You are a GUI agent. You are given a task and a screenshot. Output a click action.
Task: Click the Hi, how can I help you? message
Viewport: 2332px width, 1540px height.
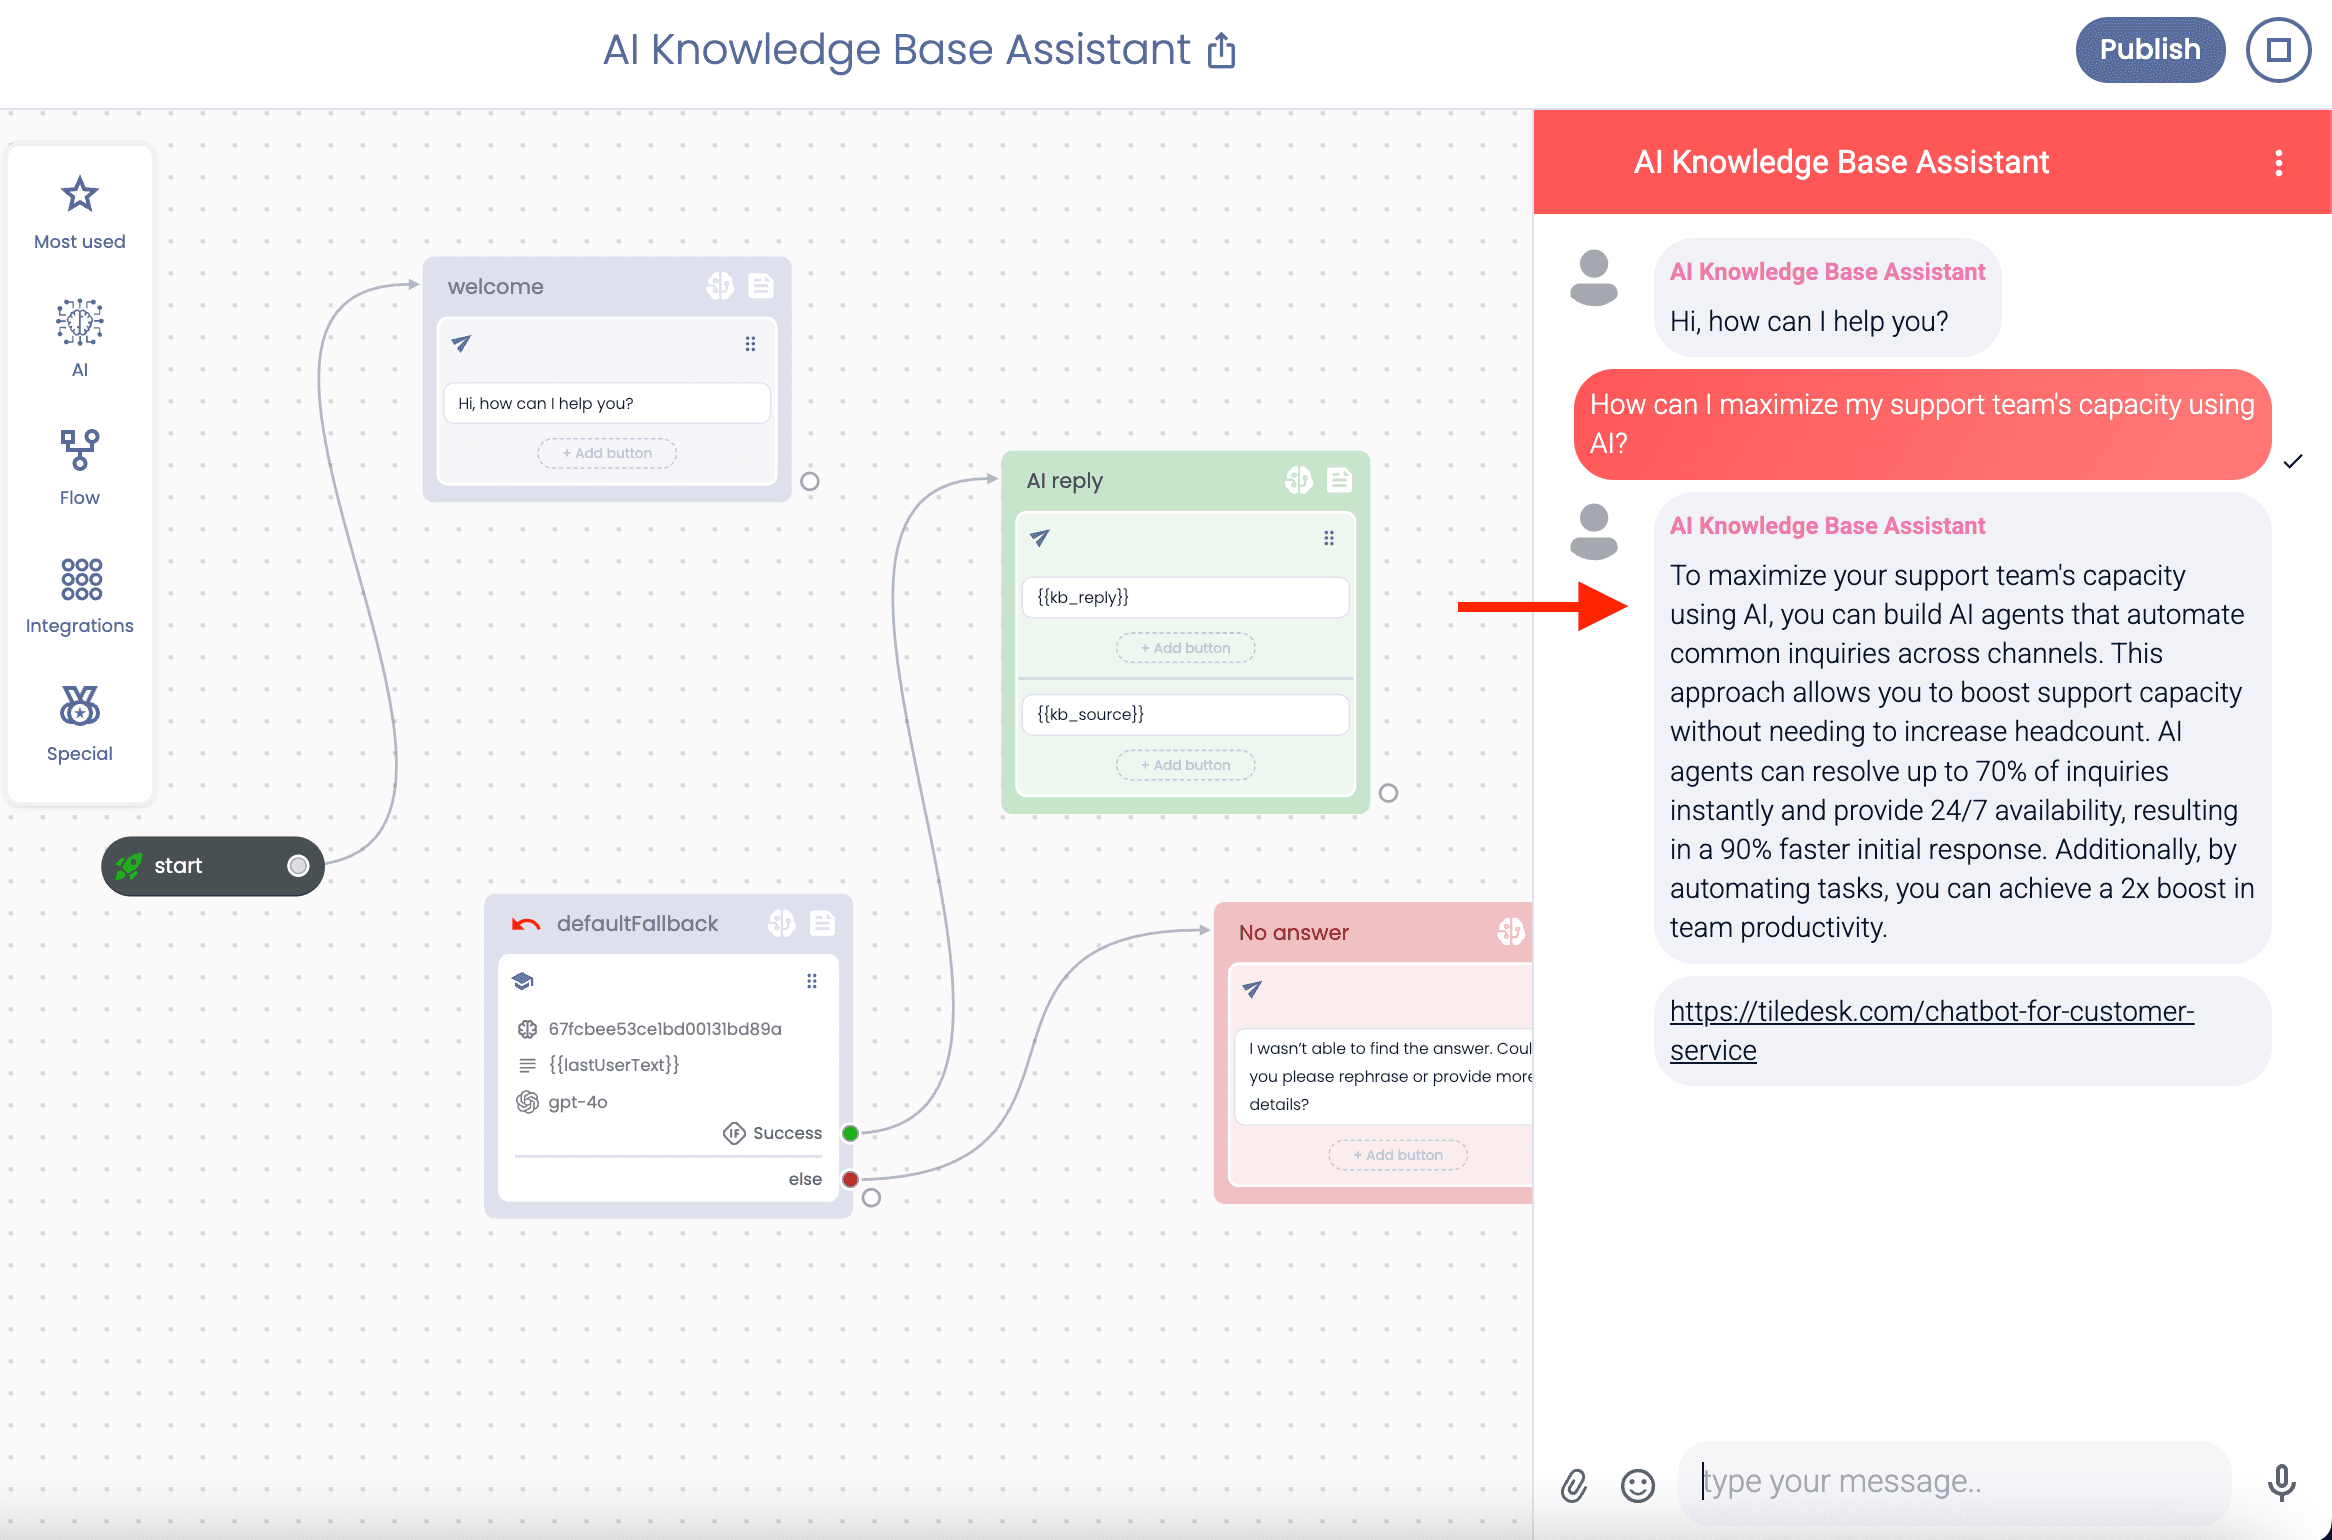pos(607,403)
